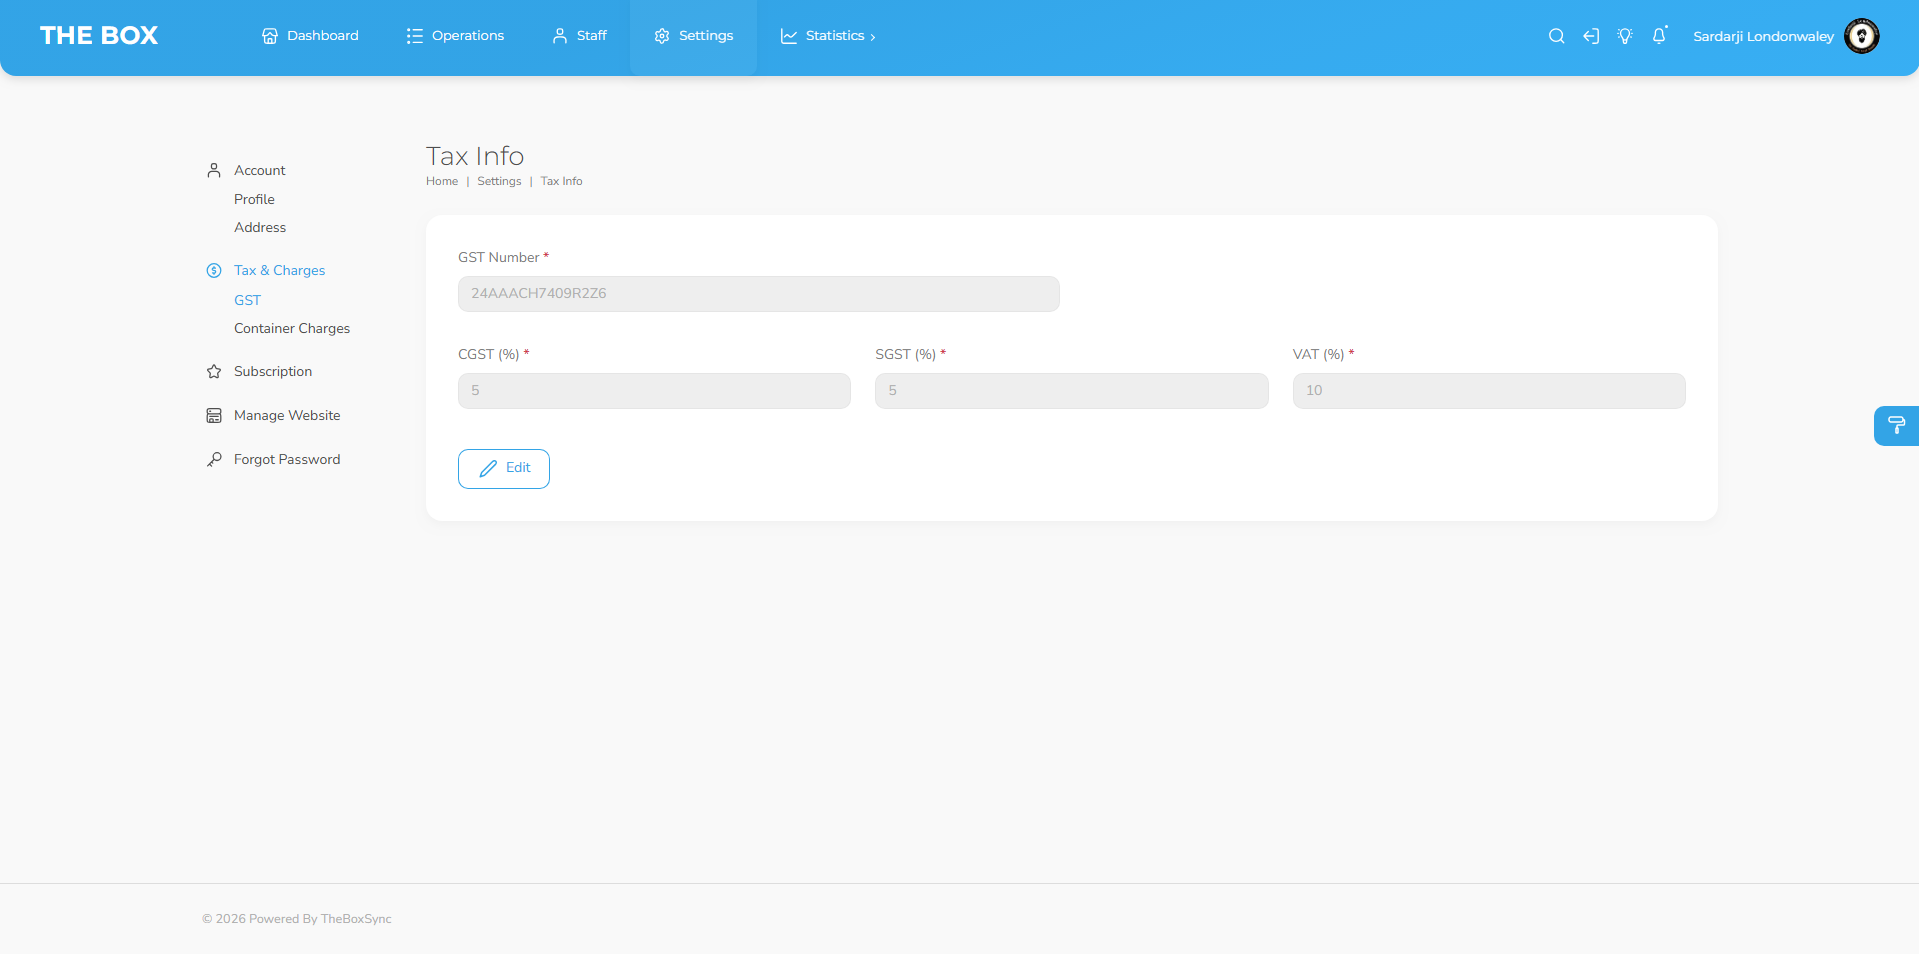
Task: Click the user avatar picture
Action: pyautogui.click(x=1861, y=36)
